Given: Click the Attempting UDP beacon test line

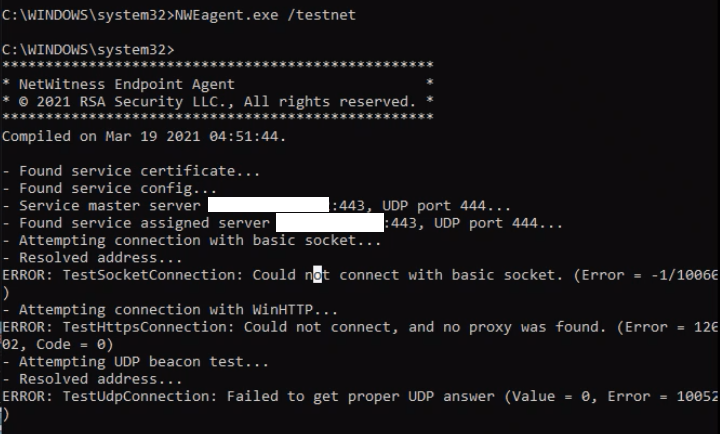Looking at the screenshot, I should coord(135,362).
